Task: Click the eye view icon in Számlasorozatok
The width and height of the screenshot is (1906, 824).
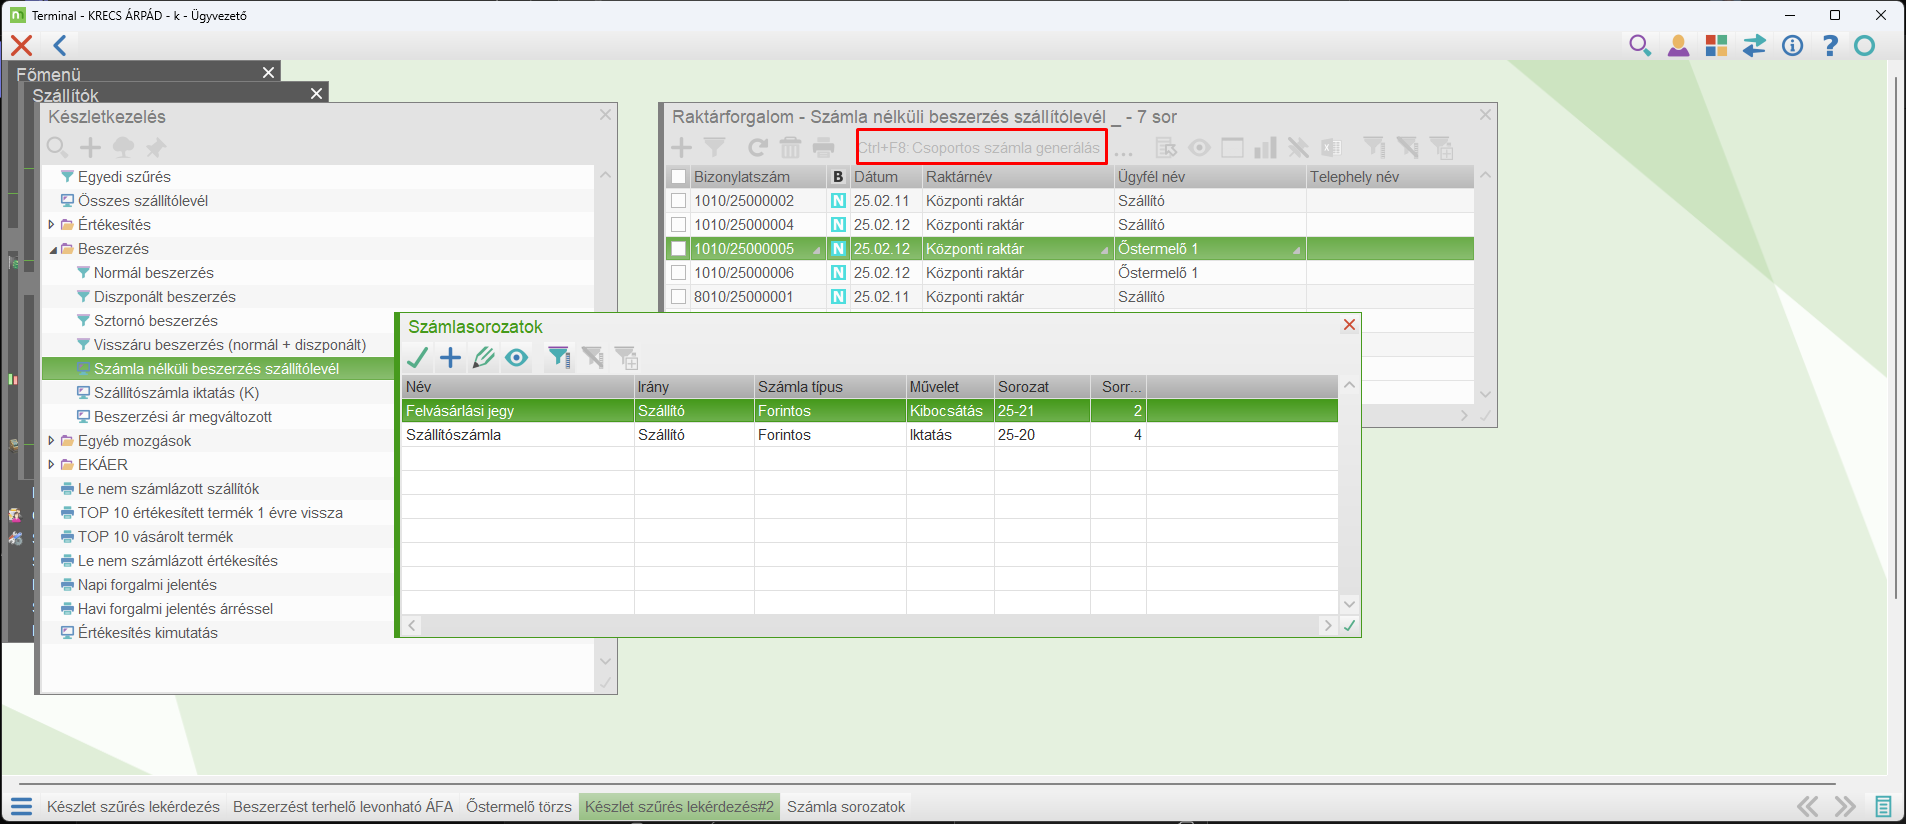Action: pyautogui.click(x=516, y=357)
